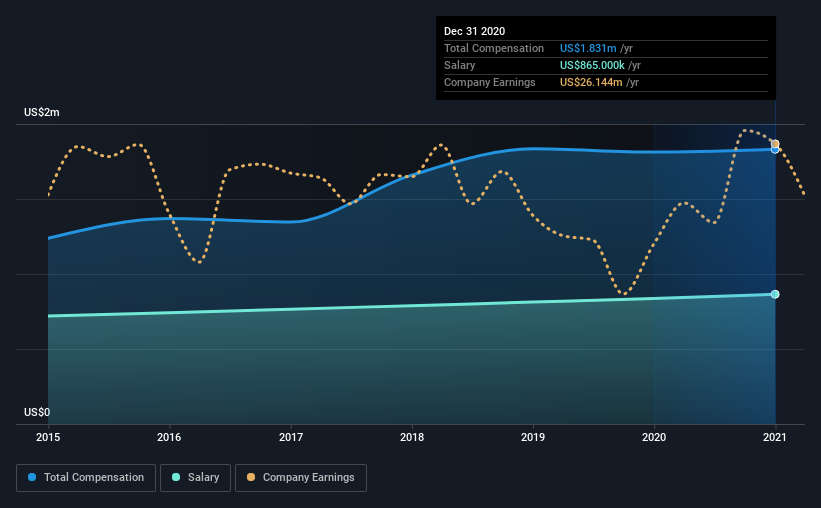Viewport: 821px width, 508px height.
Task: Toggle the Company Earnings legend button
Action: pyautogui.click(x=301, y=478)
